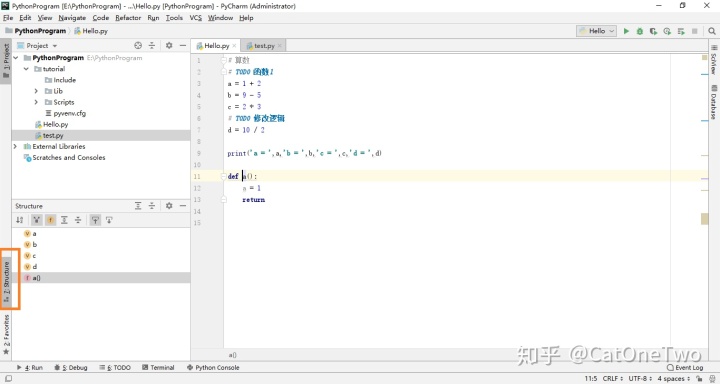Hide the Project tool window

(x=183, y=45)
